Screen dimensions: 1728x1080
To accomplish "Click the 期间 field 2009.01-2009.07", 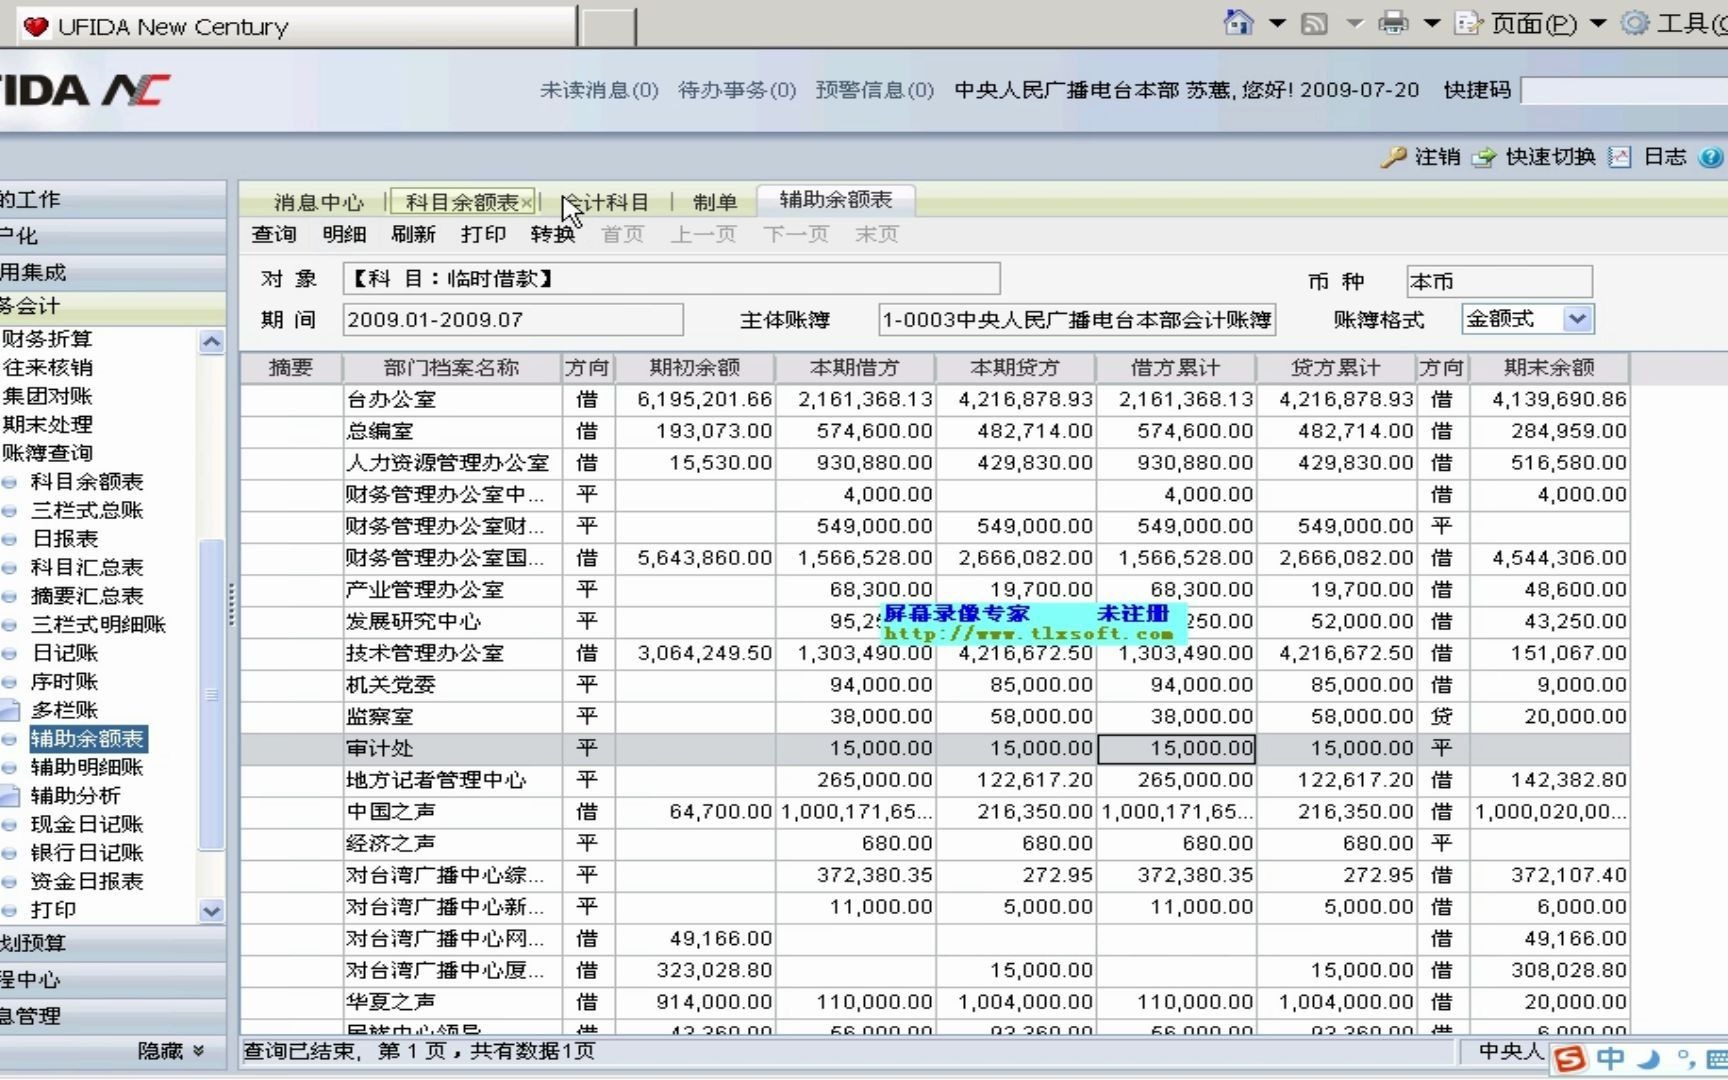I will pos(513,320).
